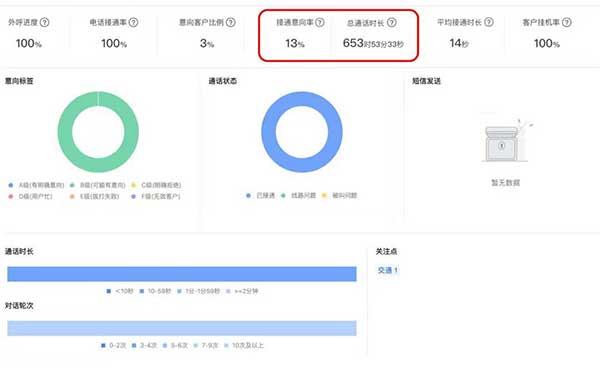Open the 平均接通时长 help icon
The height and width of the screenshot is (368, 600).
tap(489, 22)
